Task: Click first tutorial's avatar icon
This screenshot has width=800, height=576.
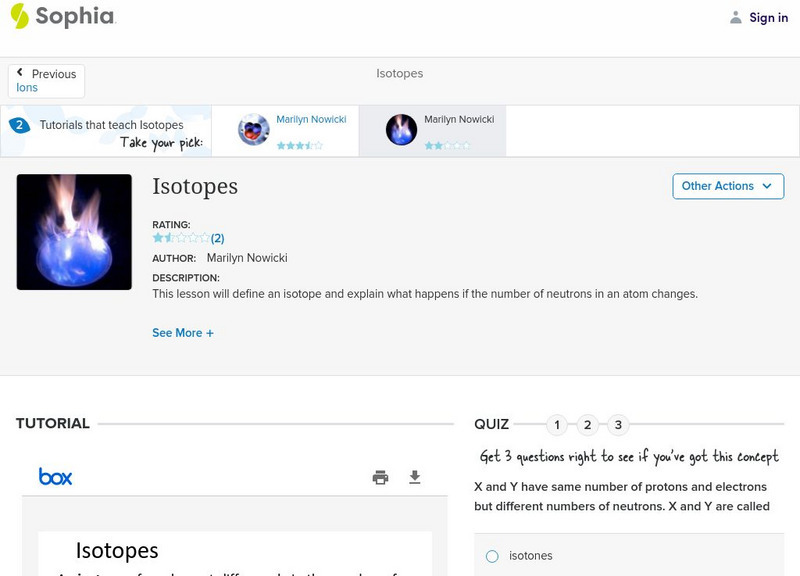Action: 254,130
